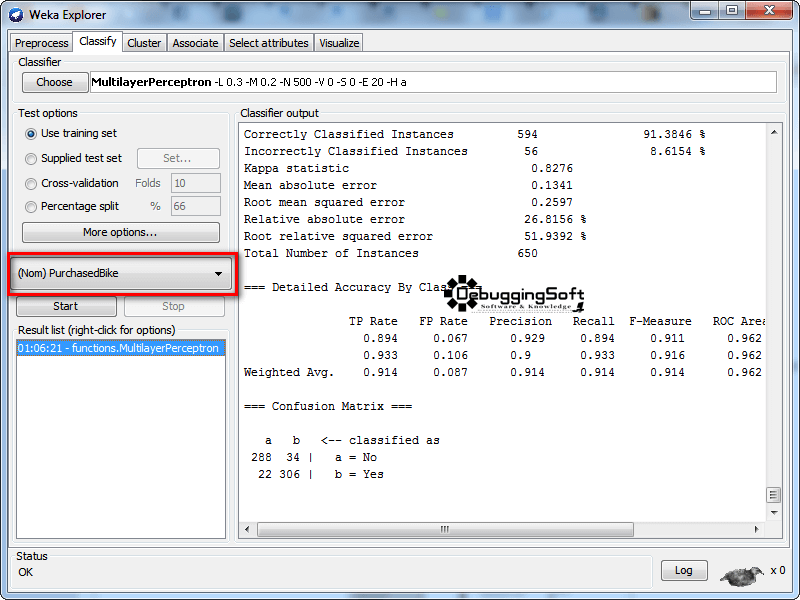Click the output scroll-up arrow
Viewport: 800px width, 600px height.
(x=773, y=132)
